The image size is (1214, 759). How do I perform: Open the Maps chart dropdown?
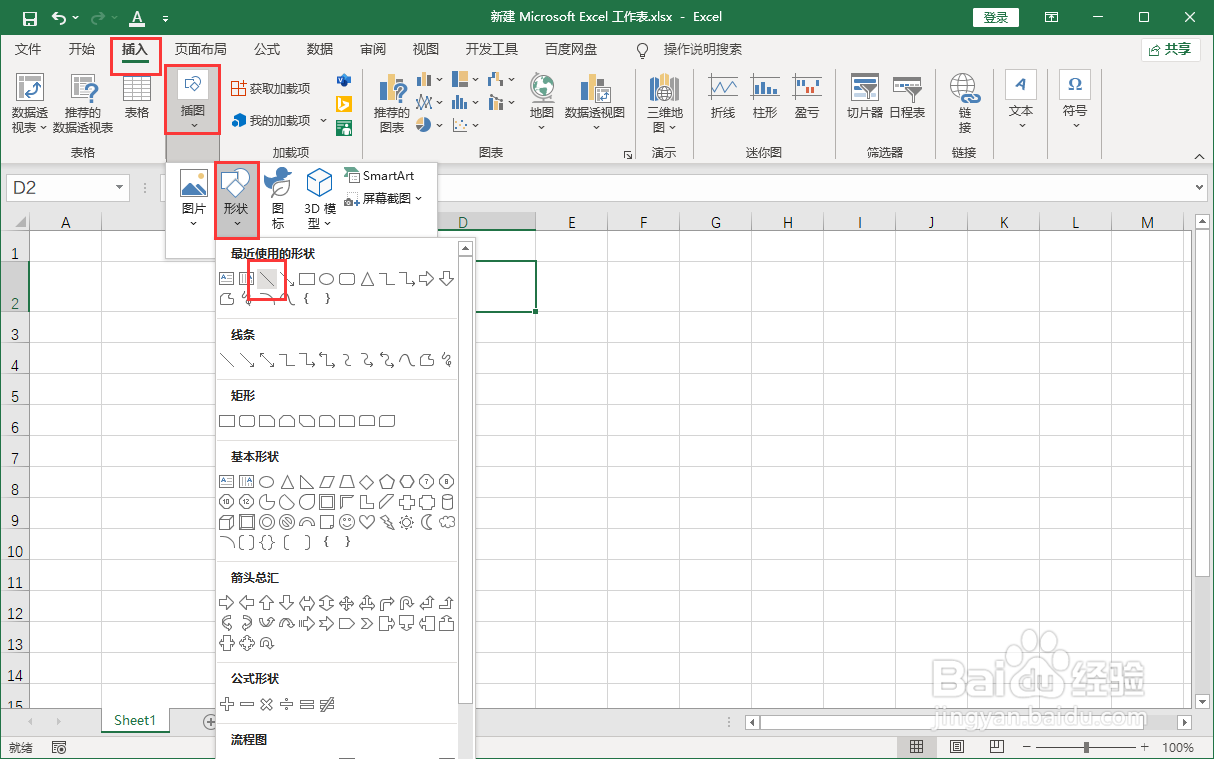(x=542, y=103)
